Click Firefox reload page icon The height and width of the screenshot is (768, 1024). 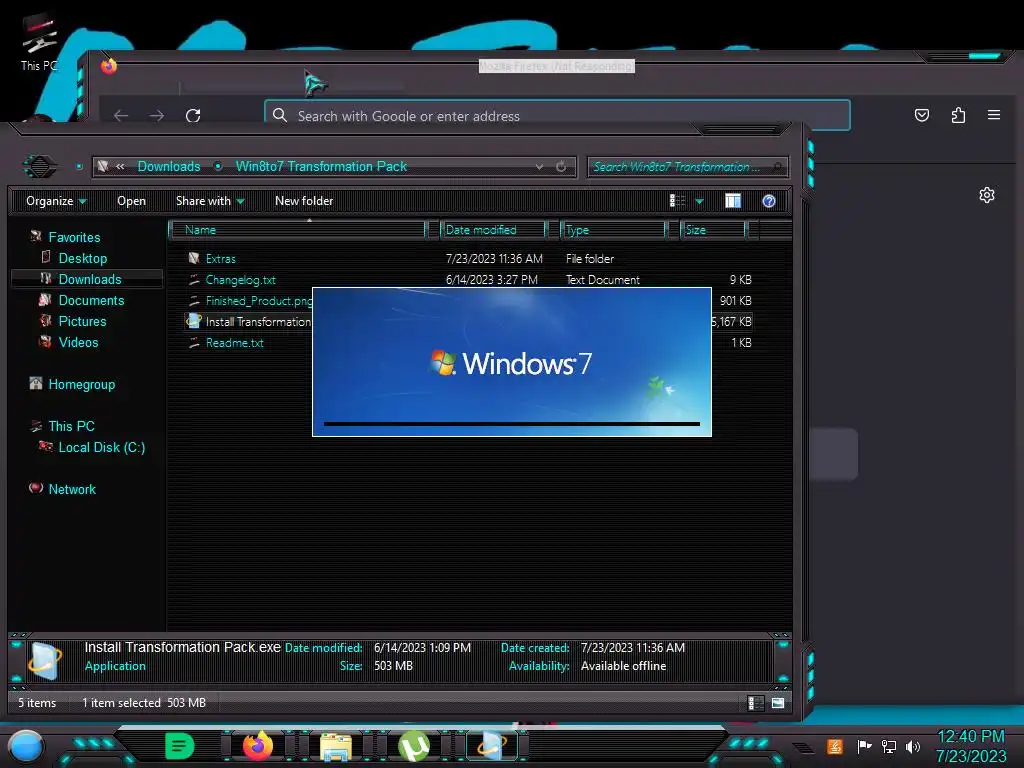point(193,116)
